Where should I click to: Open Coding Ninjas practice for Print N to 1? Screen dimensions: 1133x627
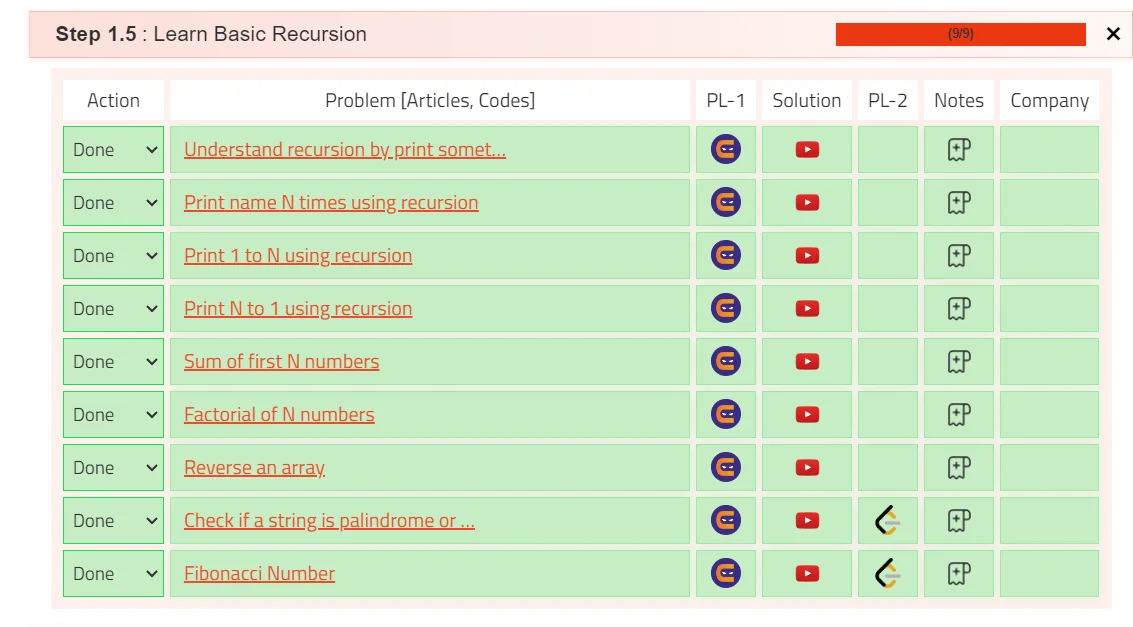click(x=726, y=308)
